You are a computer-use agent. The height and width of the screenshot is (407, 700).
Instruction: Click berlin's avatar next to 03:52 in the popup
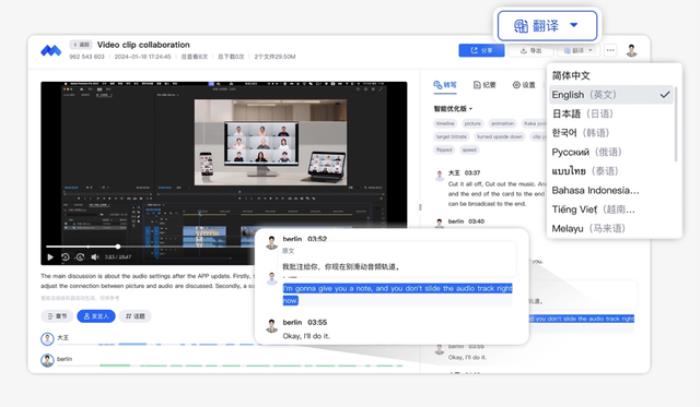(x=272, y=242)
